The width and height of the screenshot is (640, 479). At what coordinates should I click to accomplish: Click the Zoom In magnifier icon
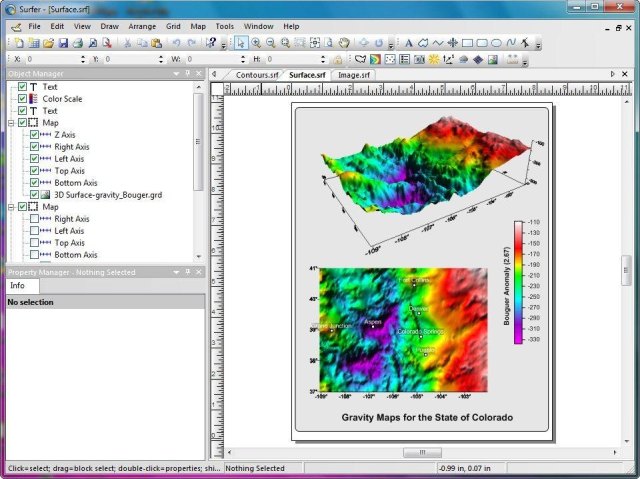(x=256, y=43)
